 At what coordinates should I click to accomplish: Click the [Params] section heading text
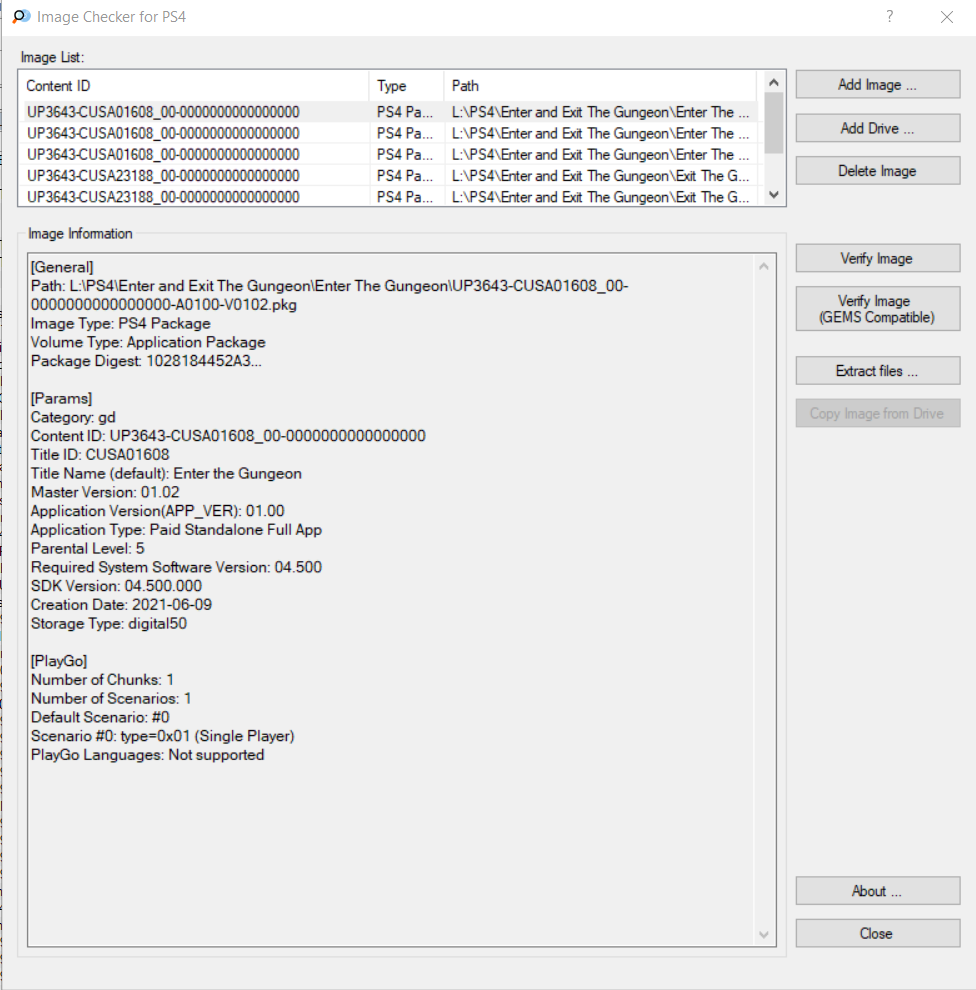pos(61,398)
